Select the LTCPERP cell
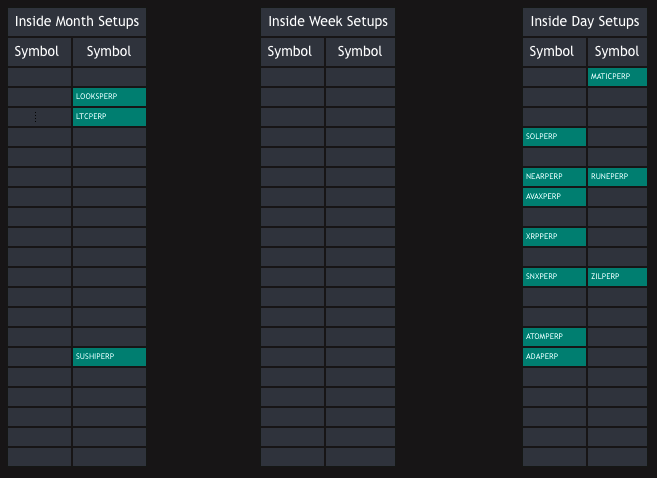Screen dimensions: 657x478 pyautogui.click(x=109, y=117)
